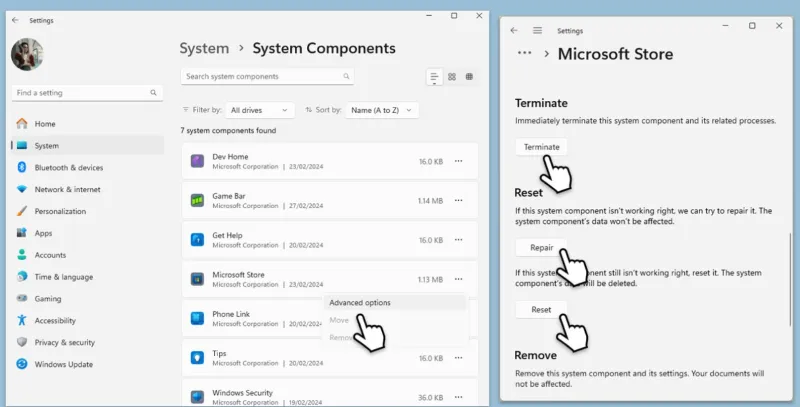Screen dimensions: 800x407
Task: Click the Accessibility figure icon
Action: coord(21,320)
